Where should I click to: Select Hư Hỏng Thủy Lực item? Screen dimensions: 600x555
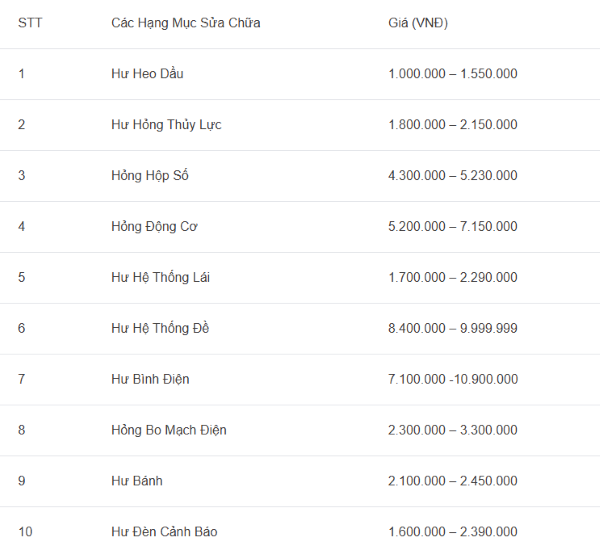[166, 125]
